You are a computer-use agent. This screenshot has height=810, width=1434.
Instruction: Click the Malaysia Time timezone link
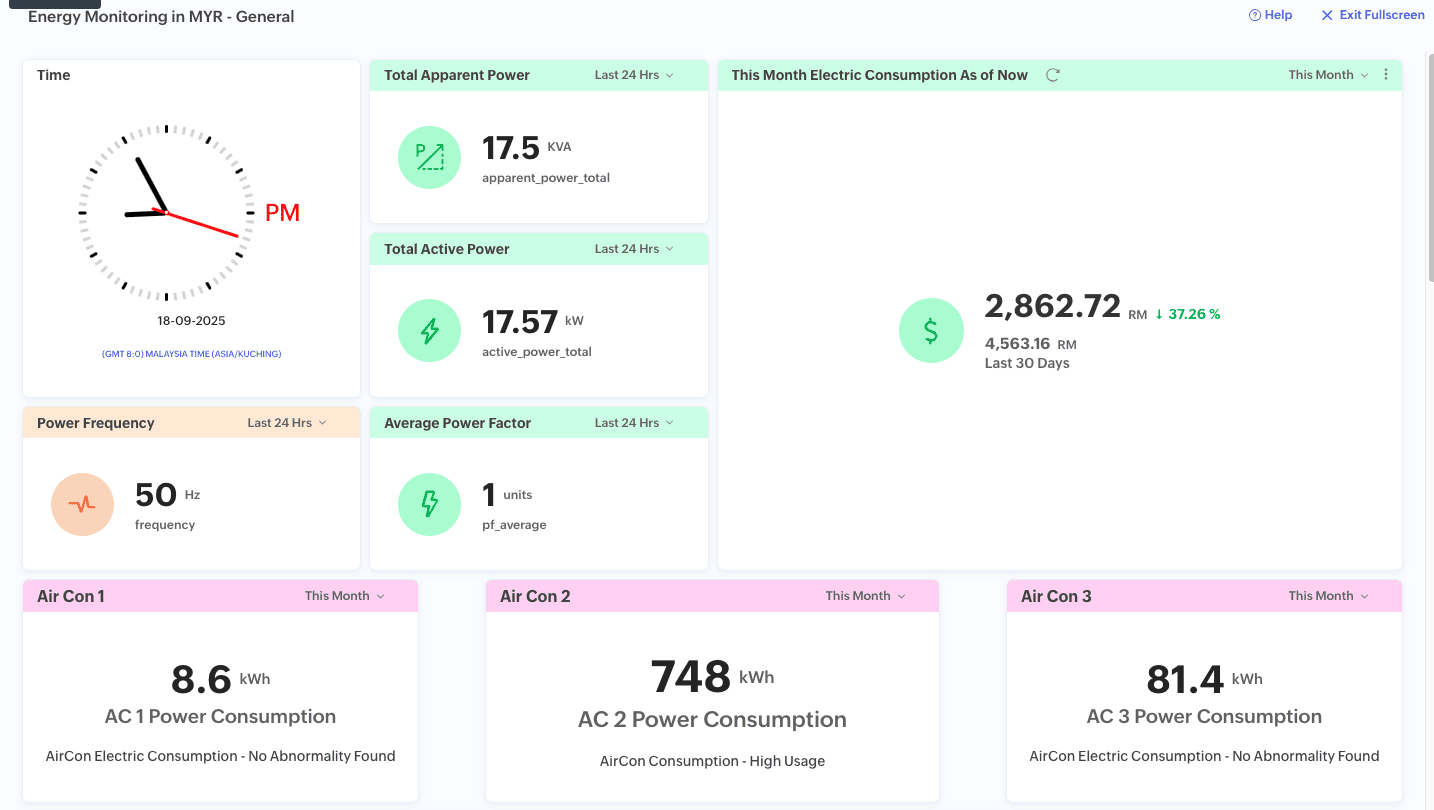(191, 354)
